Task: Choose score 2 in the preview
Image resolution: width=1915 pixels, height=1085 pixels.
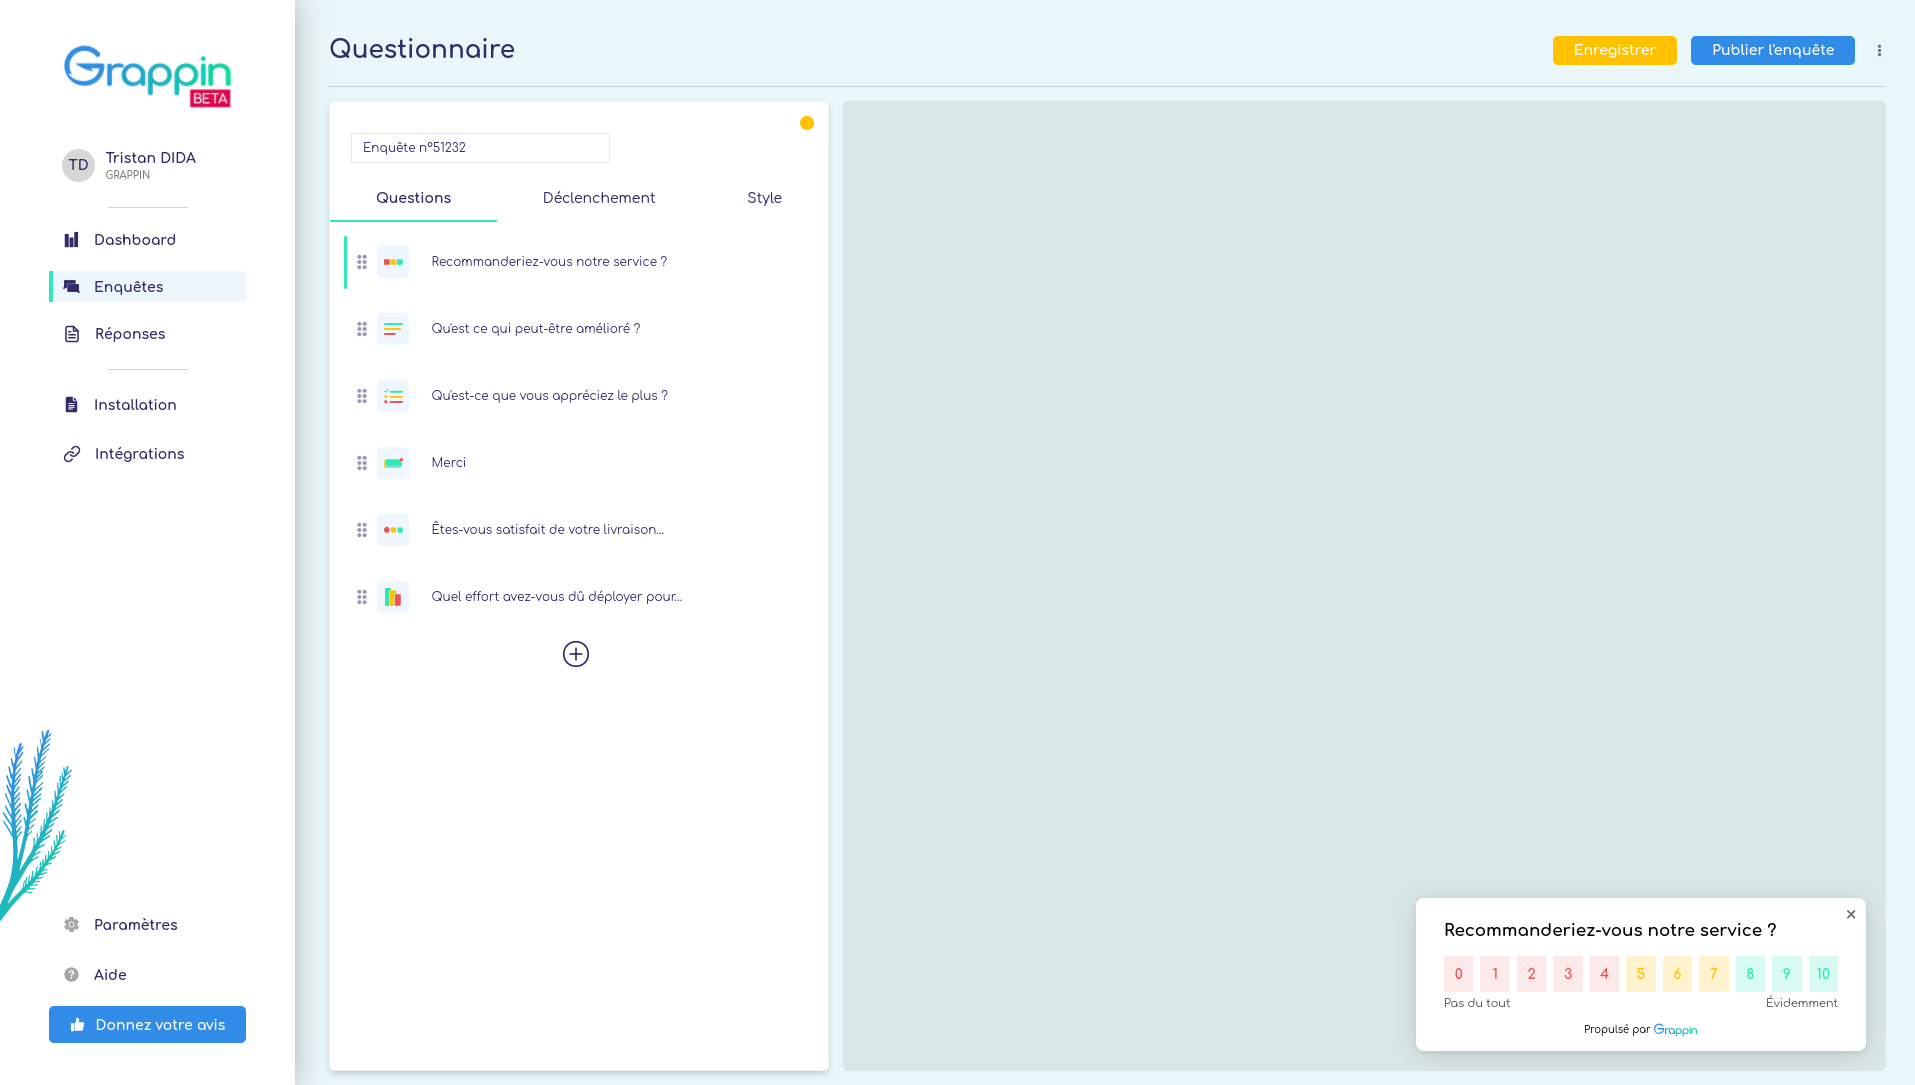Action: point(1531,974)
